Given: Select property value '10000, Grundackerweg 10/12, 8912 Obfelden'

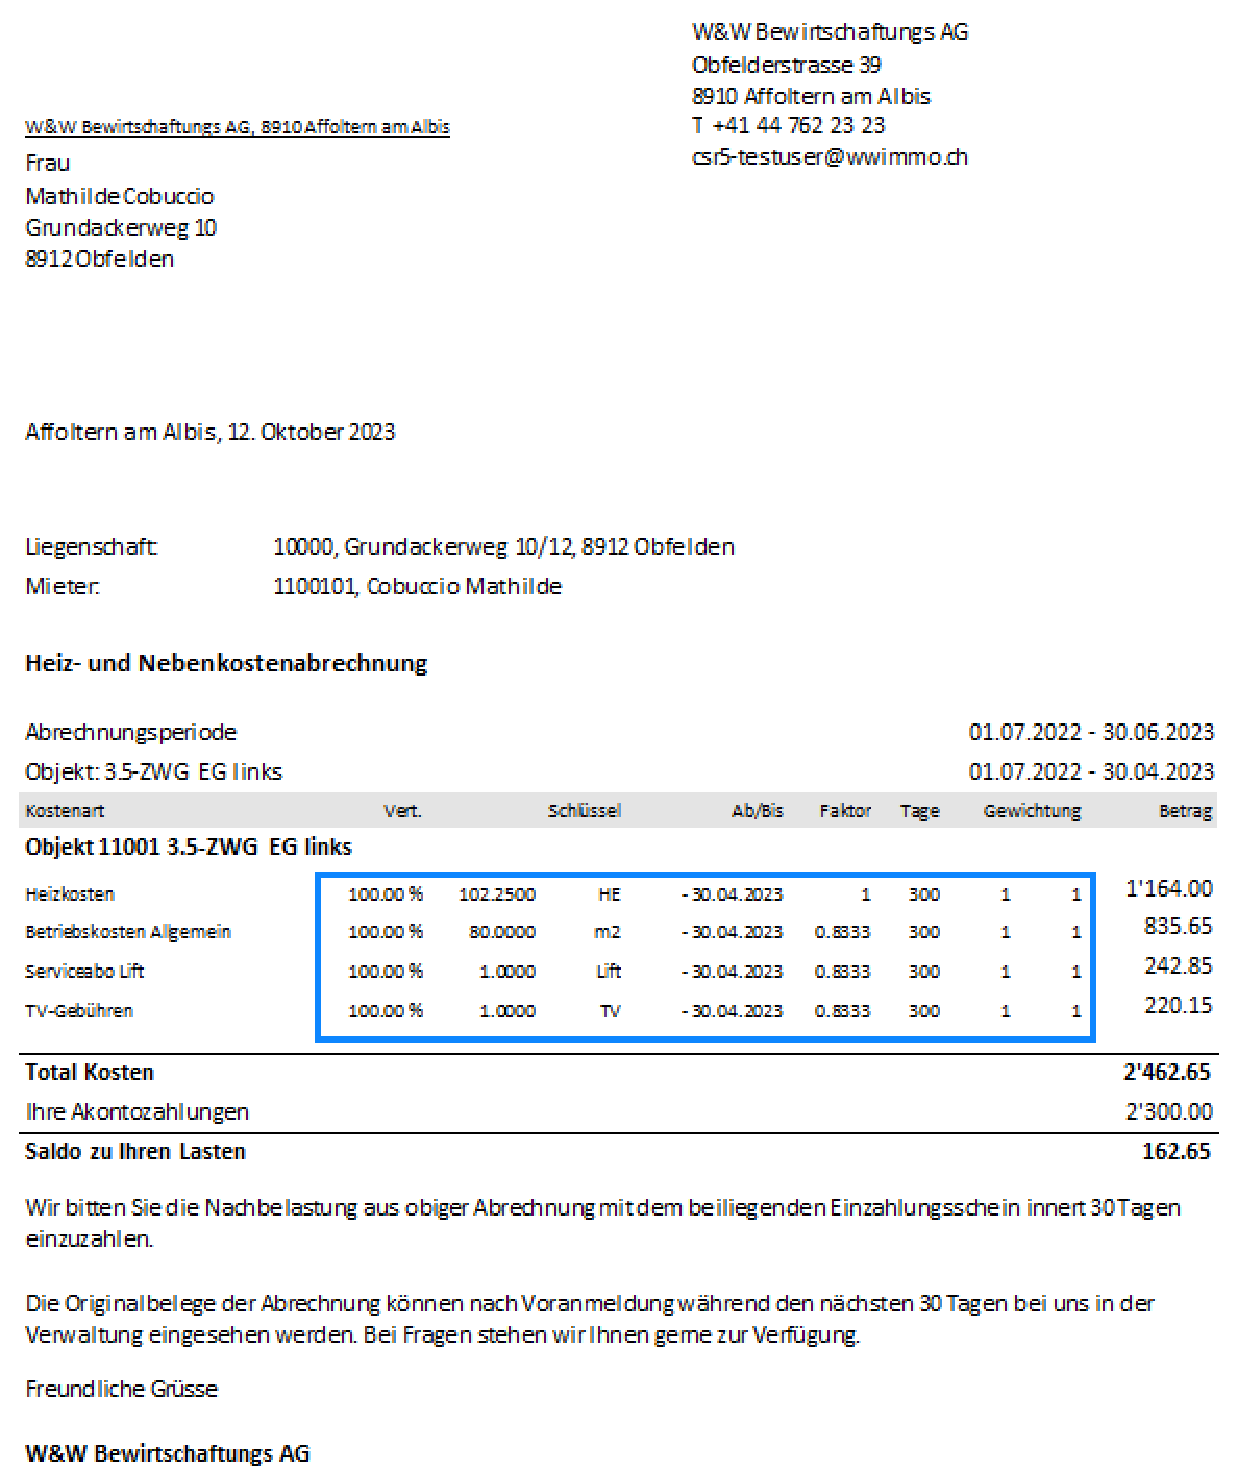Looking at the screenshot, I should point(504,547).
